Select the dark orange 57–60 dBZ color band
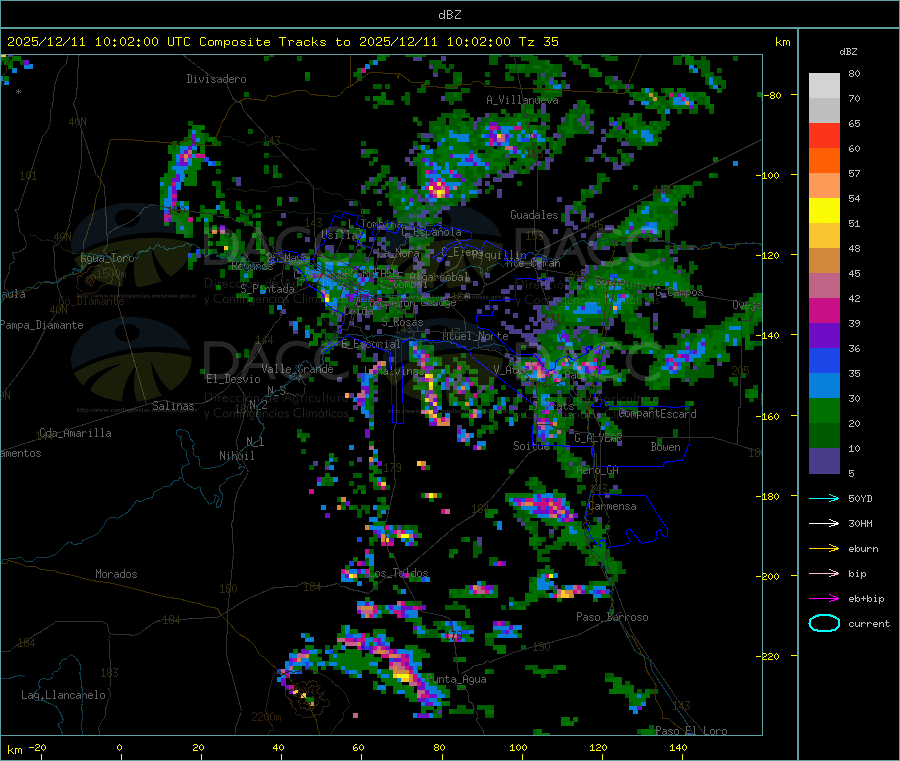This screenshot has height=761, width=900. tap(824, 161)
